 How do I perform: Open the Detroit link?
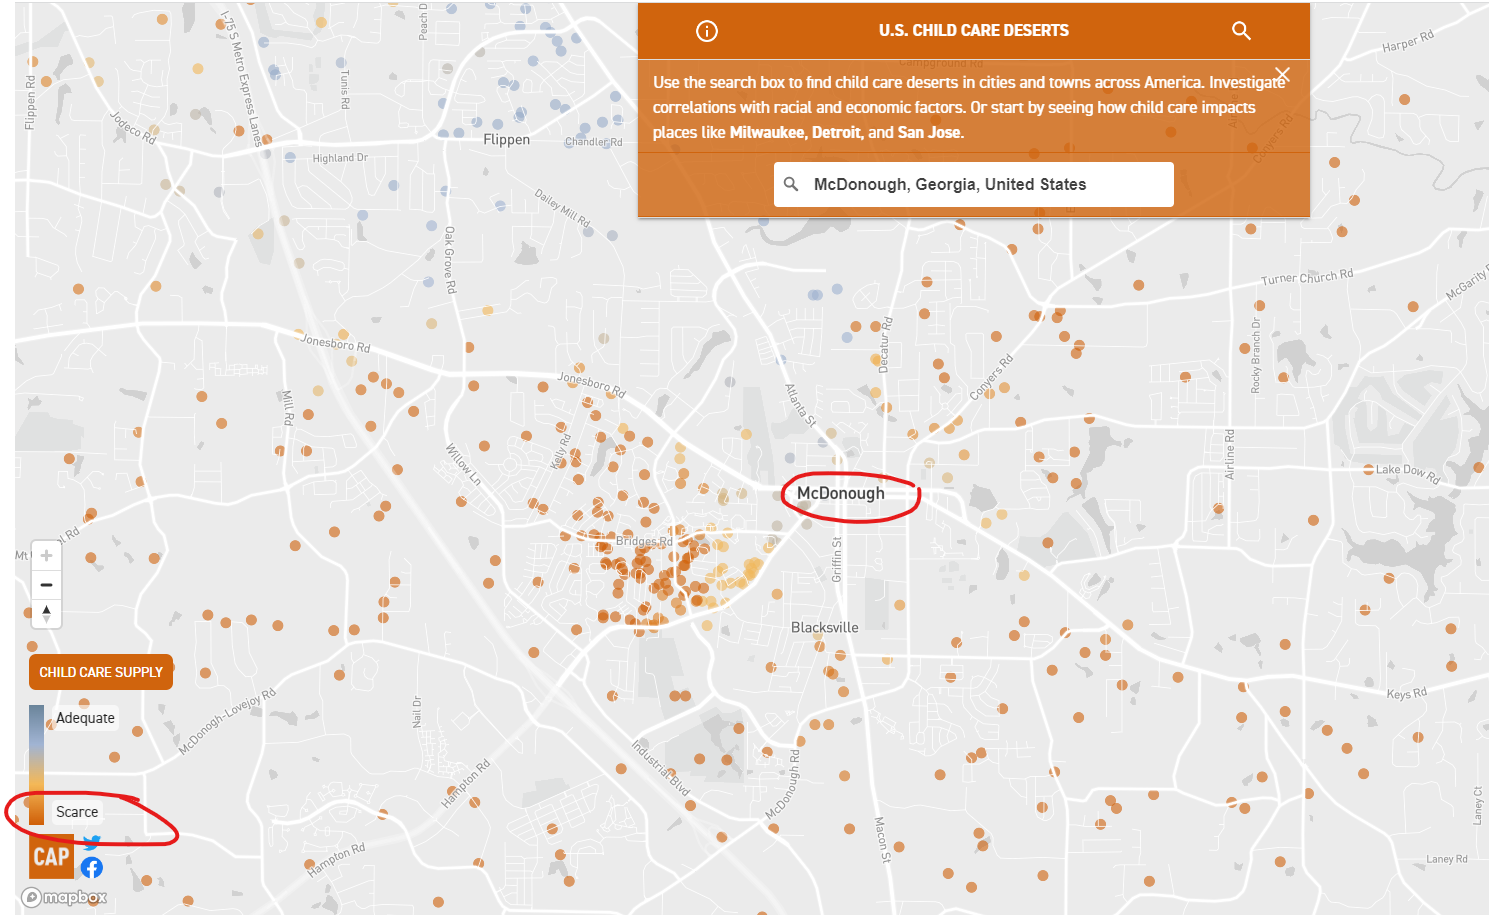point(836,132)
